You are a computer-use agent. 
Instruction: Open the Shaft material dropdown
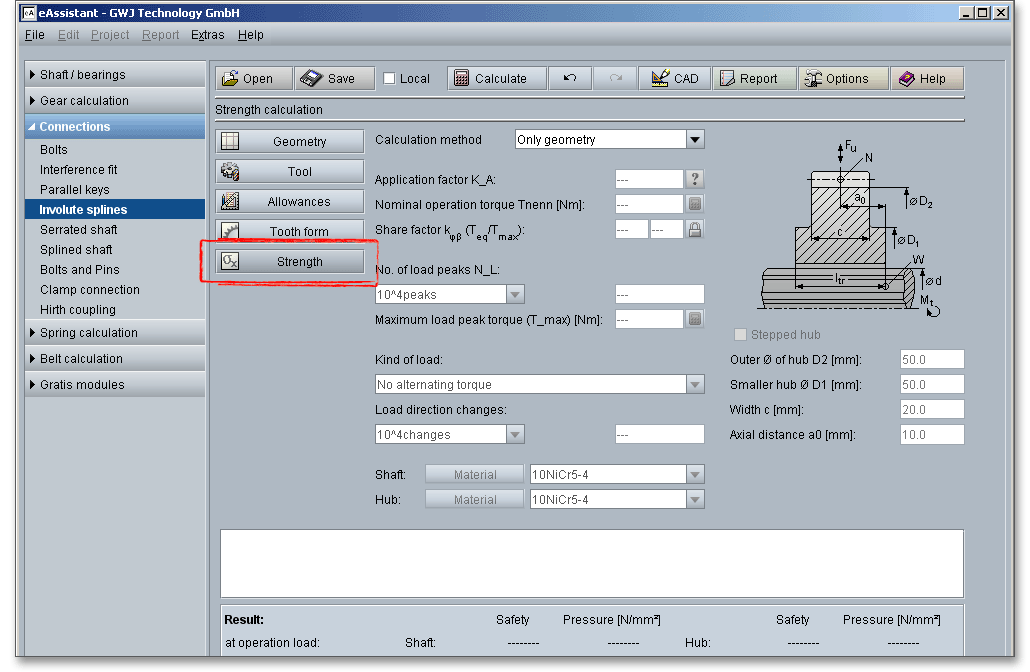(695, 474)
